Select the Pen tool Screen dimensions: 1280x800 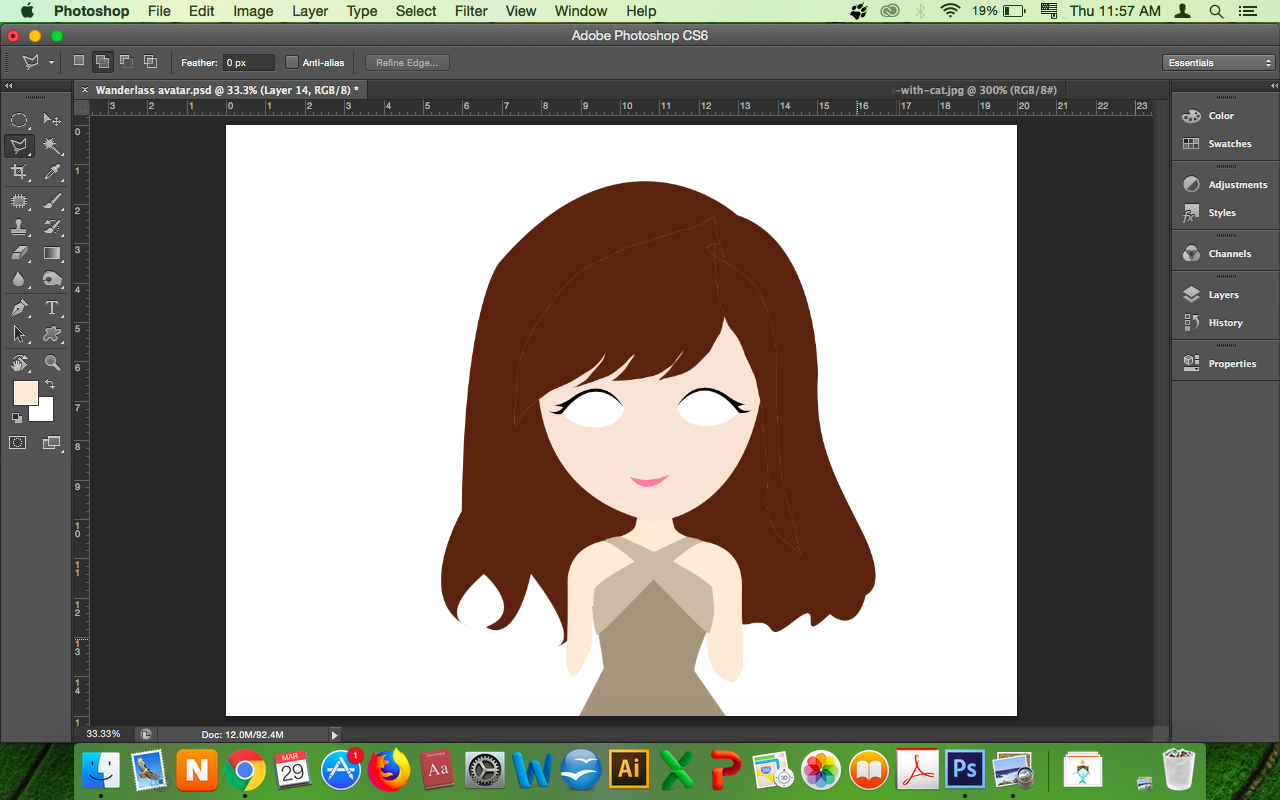[19, 308]
